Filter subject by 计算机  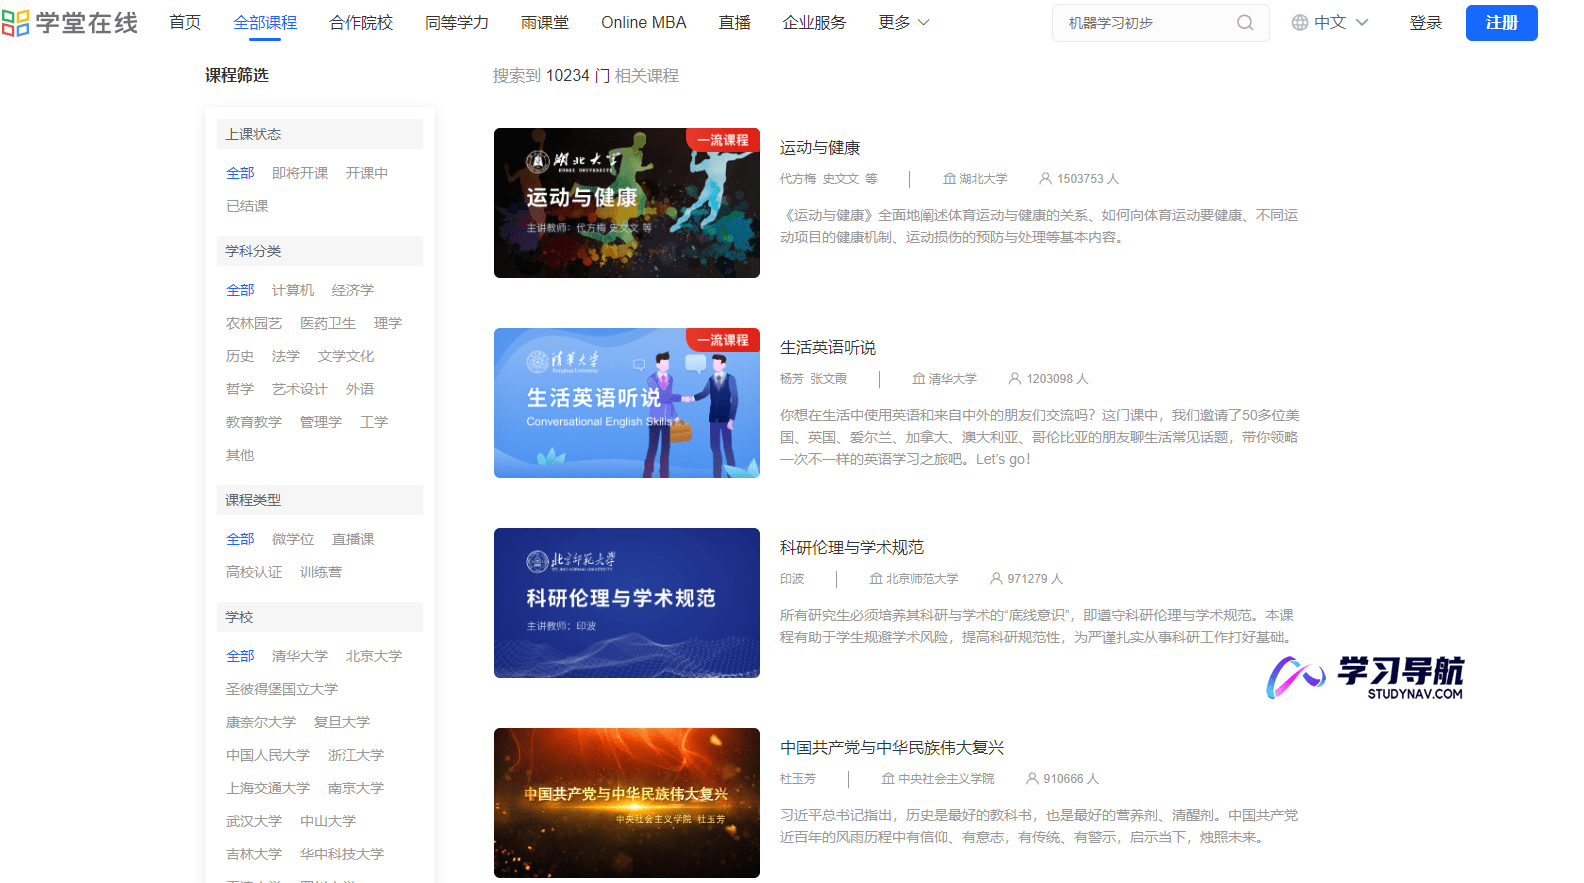coord(293,290)
